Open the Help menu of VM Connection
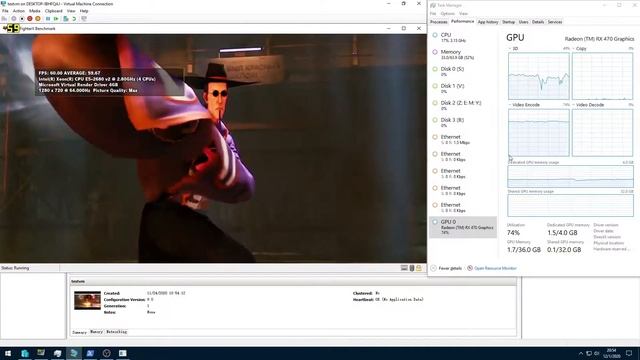Screen dimensions: 640x360 (84, 11)
